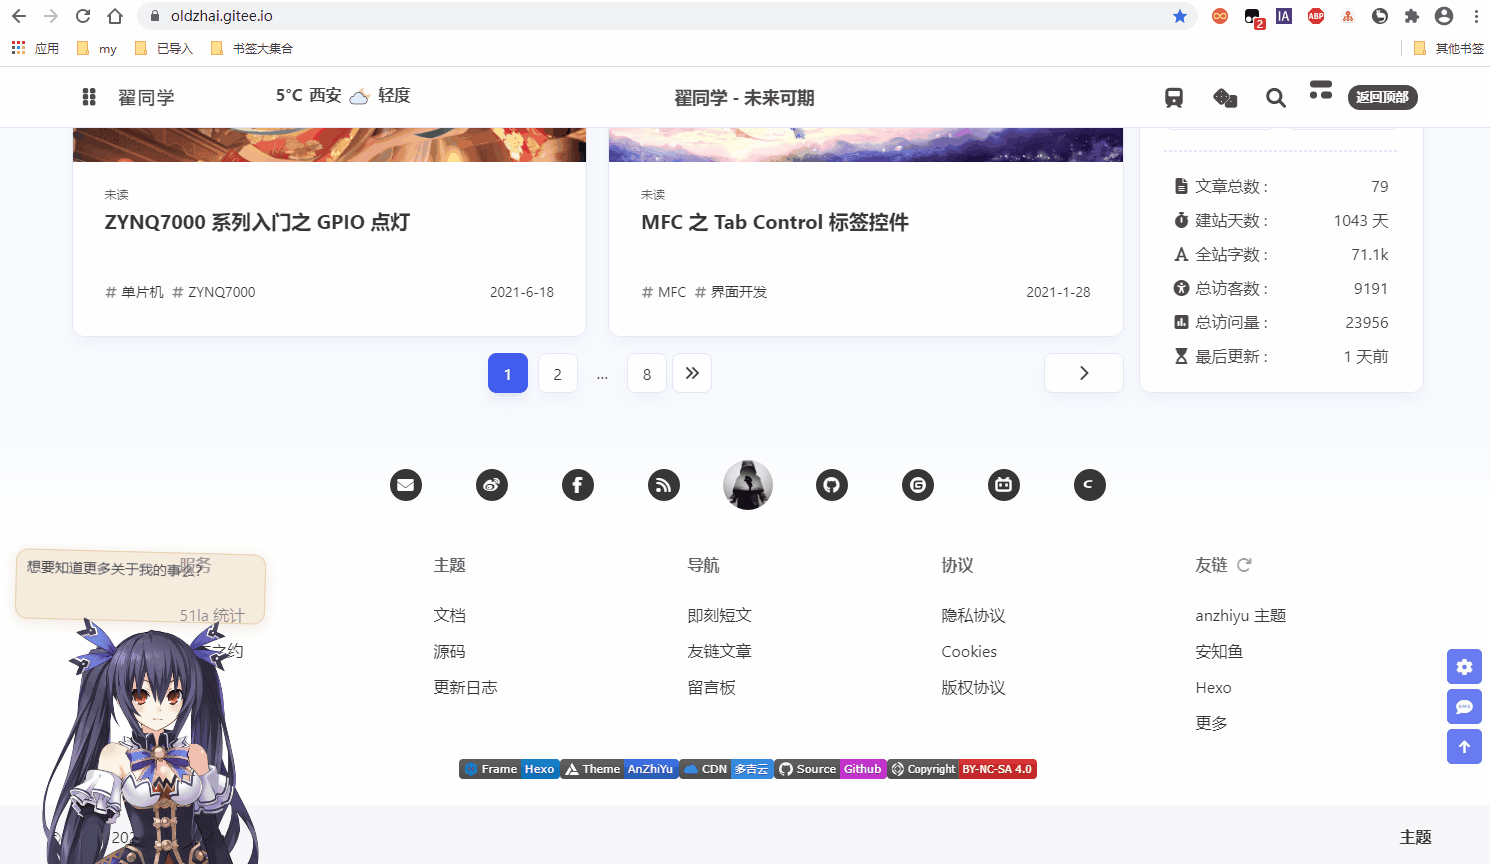The width and height of the screenshot is (1490, 864).
Task: Open the 书签大集合 bookmarks folder
Action: (x=252, y=48)
